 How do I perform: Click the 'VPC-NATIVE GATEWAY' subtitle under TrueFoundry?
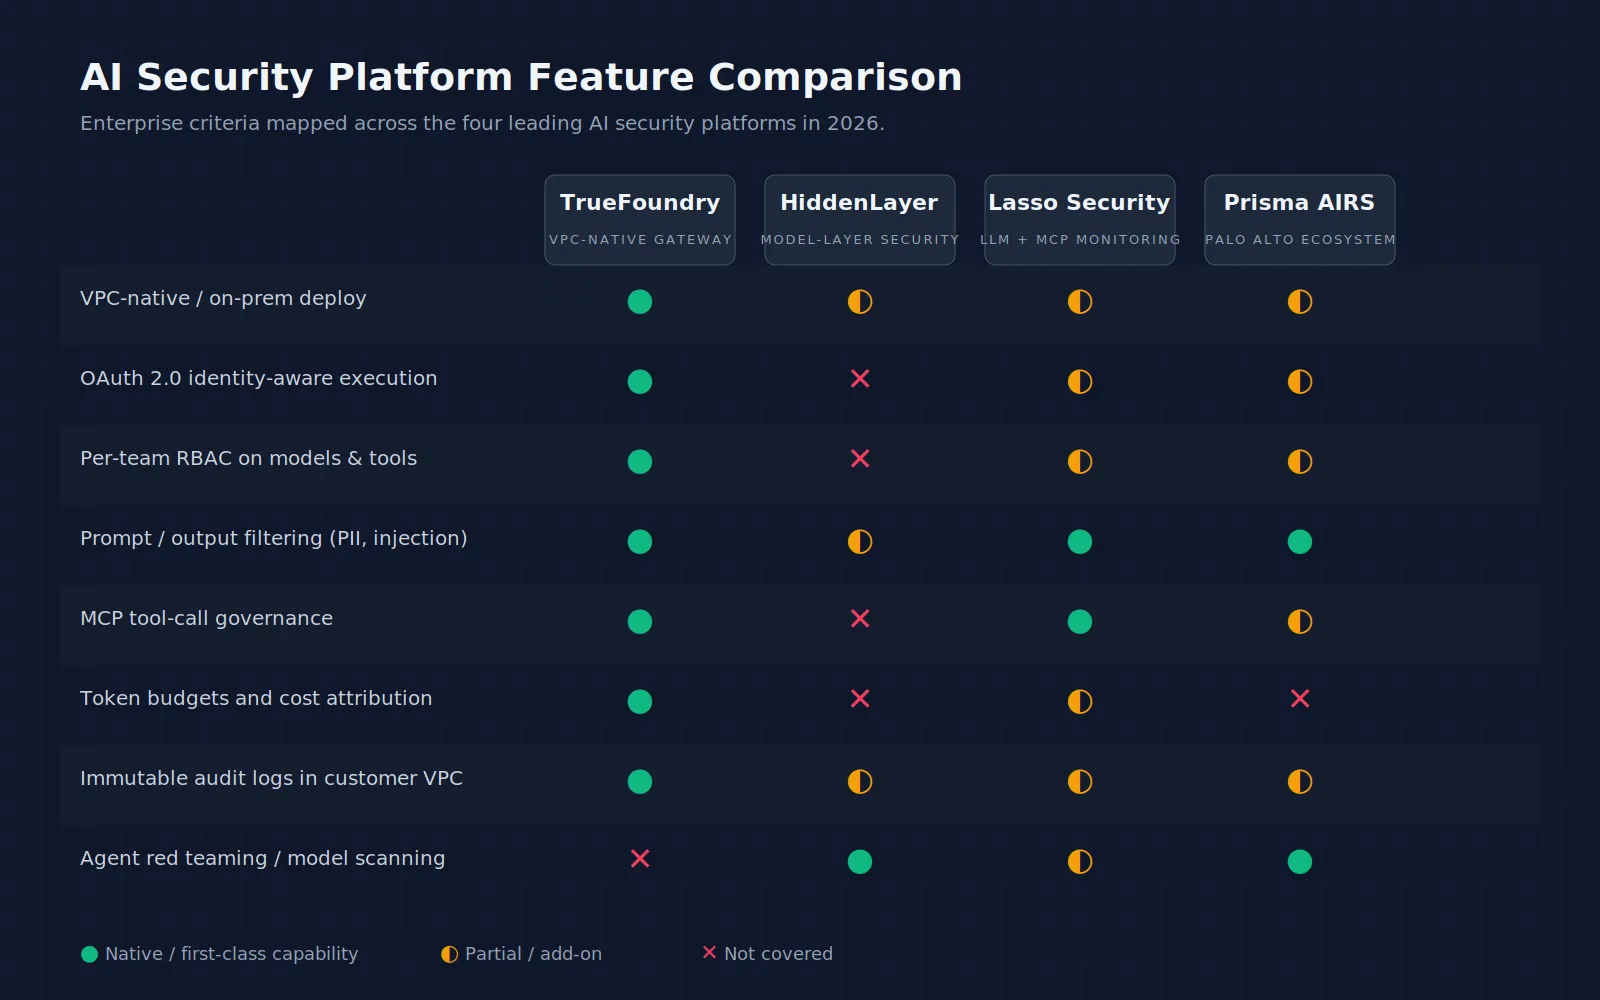tap(640, 240)
